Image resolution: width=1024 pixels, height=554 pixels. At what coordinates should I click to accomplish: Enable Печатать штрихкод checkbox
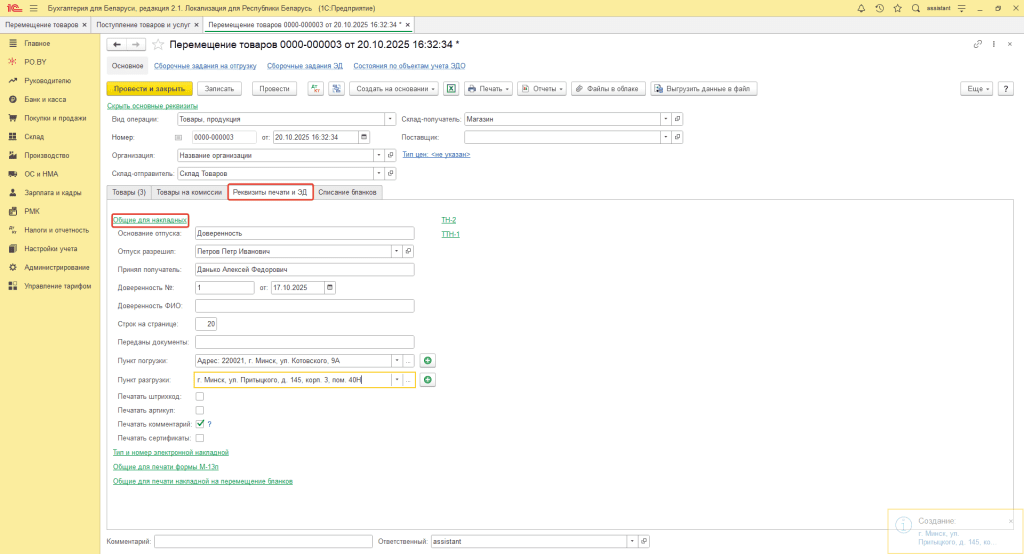200,397
